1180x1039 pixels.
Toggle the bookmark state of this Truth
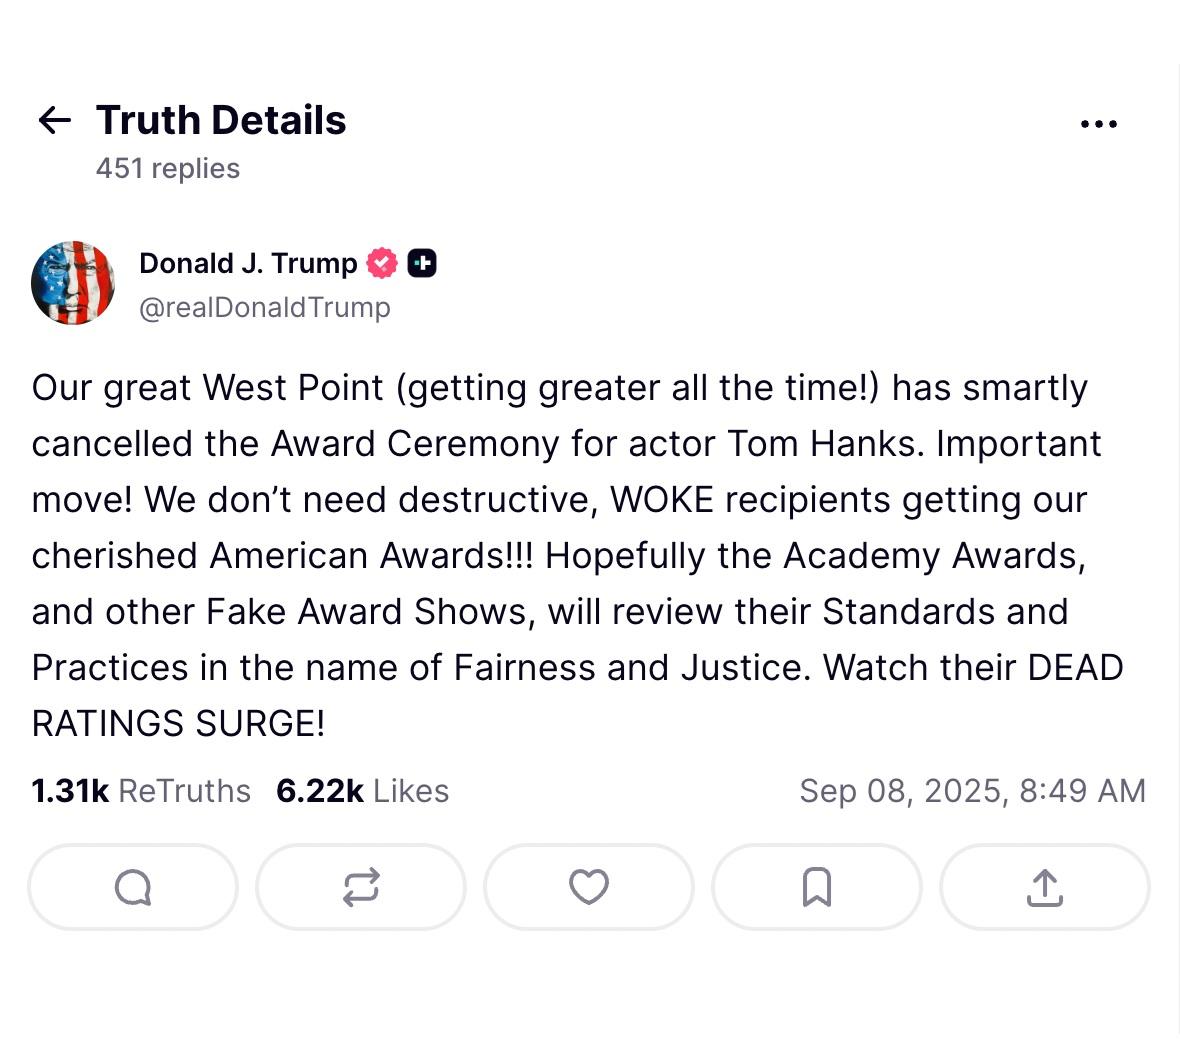816,887
